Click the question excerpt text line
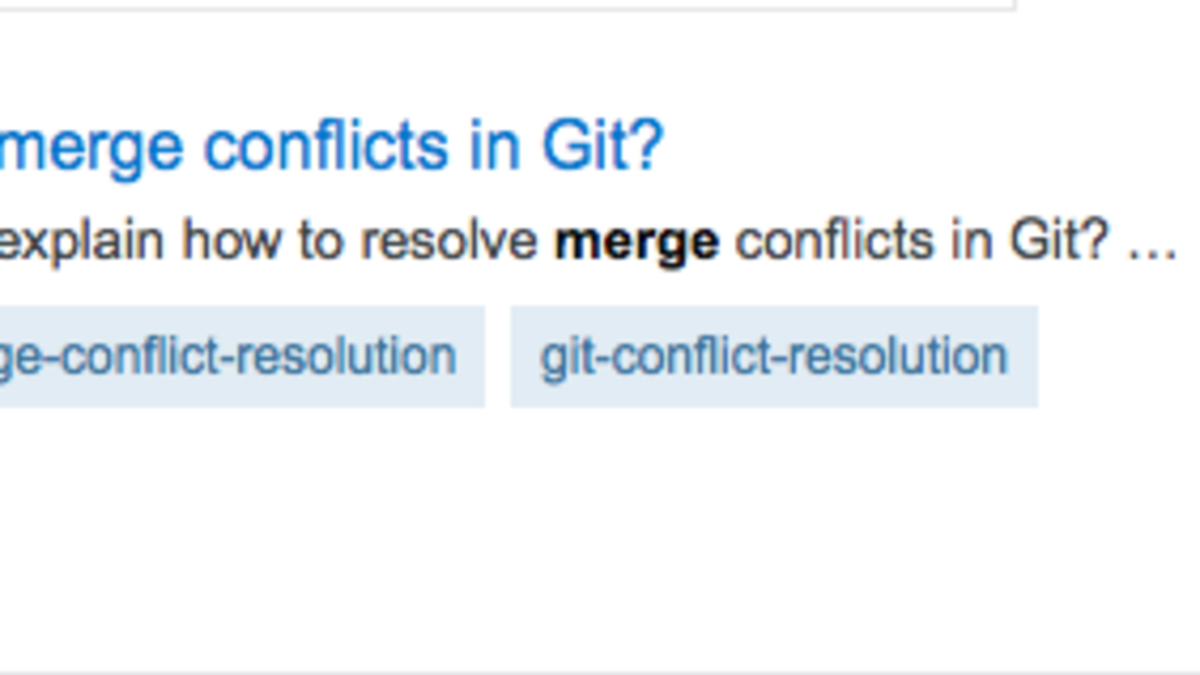Screen dimensions: 1200x675 pos(580,240)
